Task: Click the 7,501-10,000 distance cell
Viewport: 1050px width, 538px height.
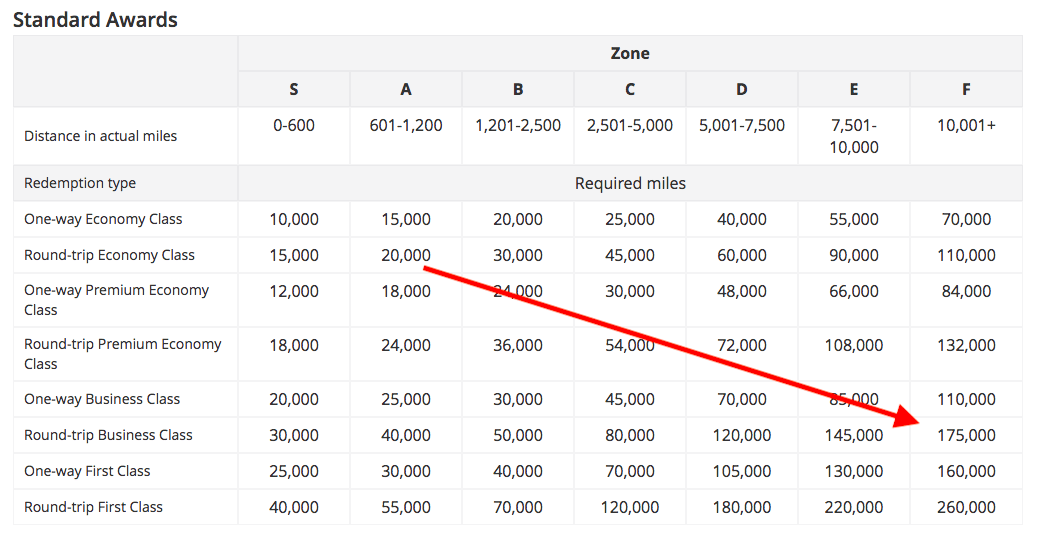Action: [854, 136]
